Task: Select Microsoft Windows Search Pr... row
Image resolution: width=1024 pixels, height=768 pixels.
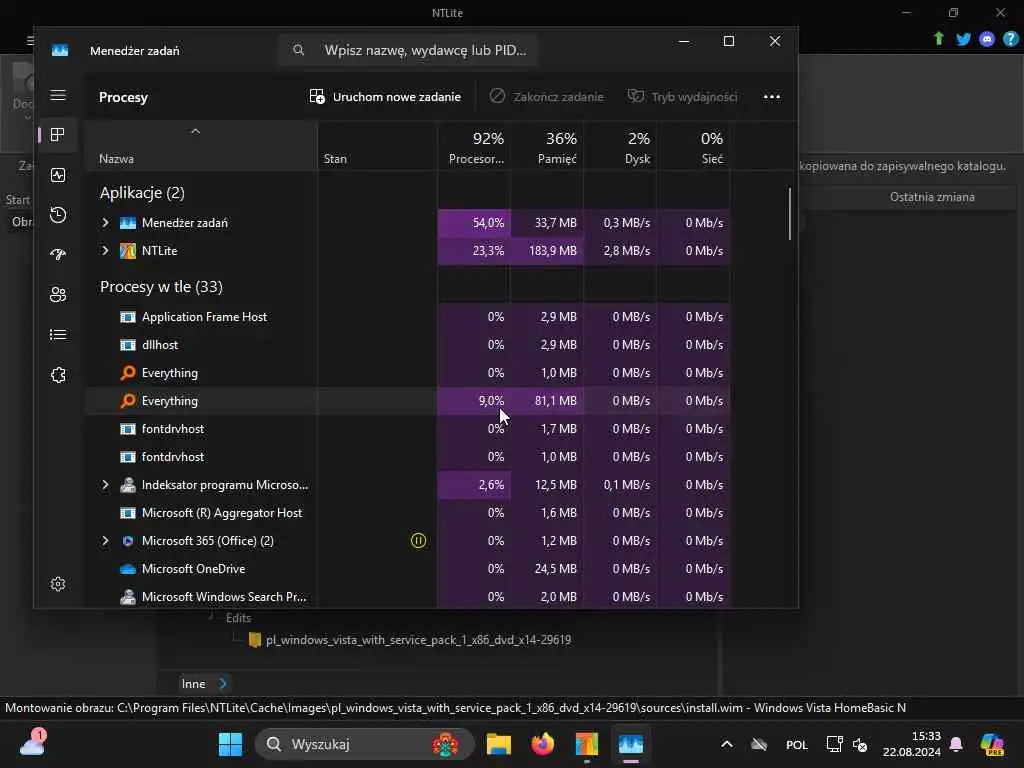Action: point(408,597)
